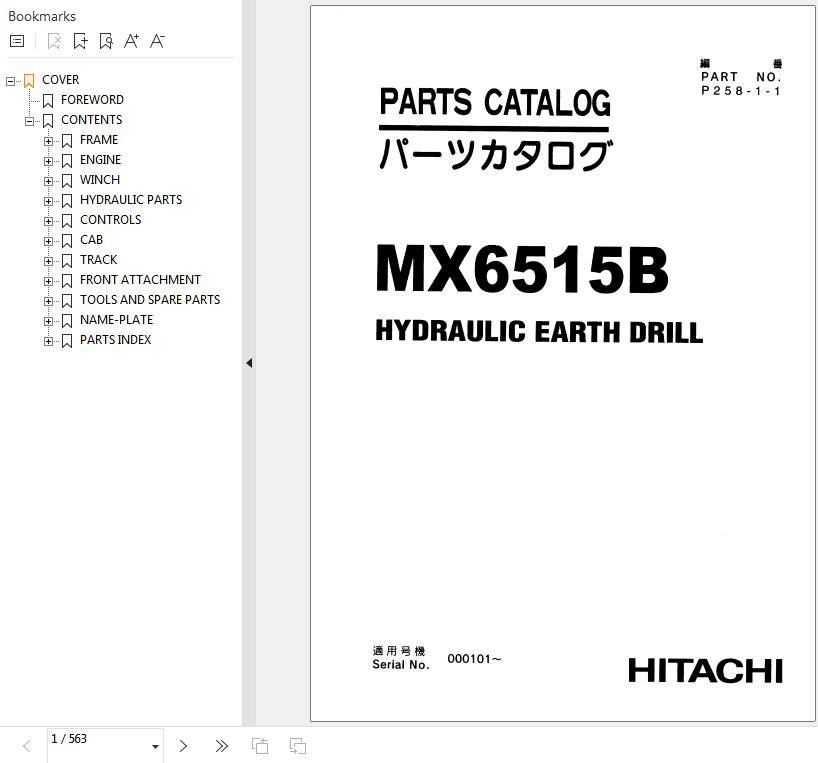This screenshot has height=763, width=818.
Task: Expand the CAB bookmark node
Action: coord(48,241)
